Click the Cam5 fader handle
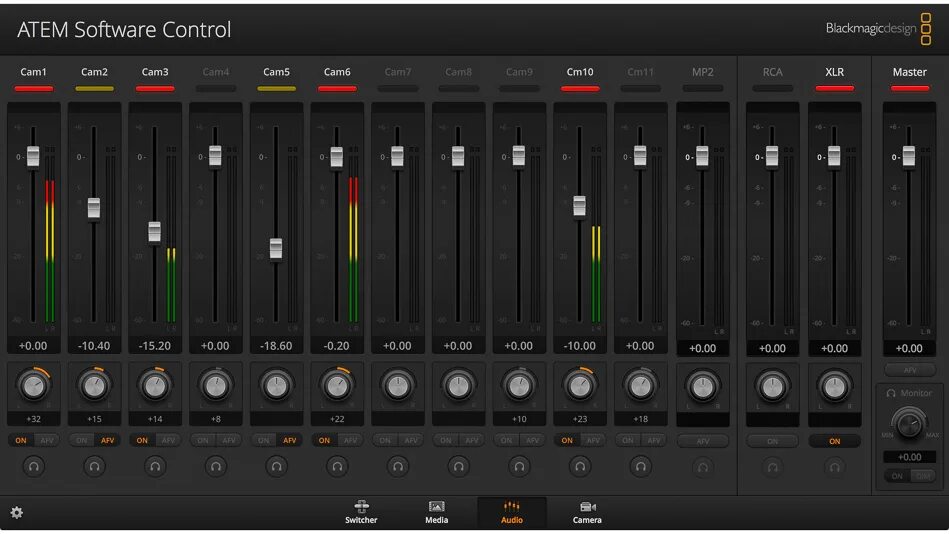The height and width of the screenshot is (534, 949). click(276, 248)
